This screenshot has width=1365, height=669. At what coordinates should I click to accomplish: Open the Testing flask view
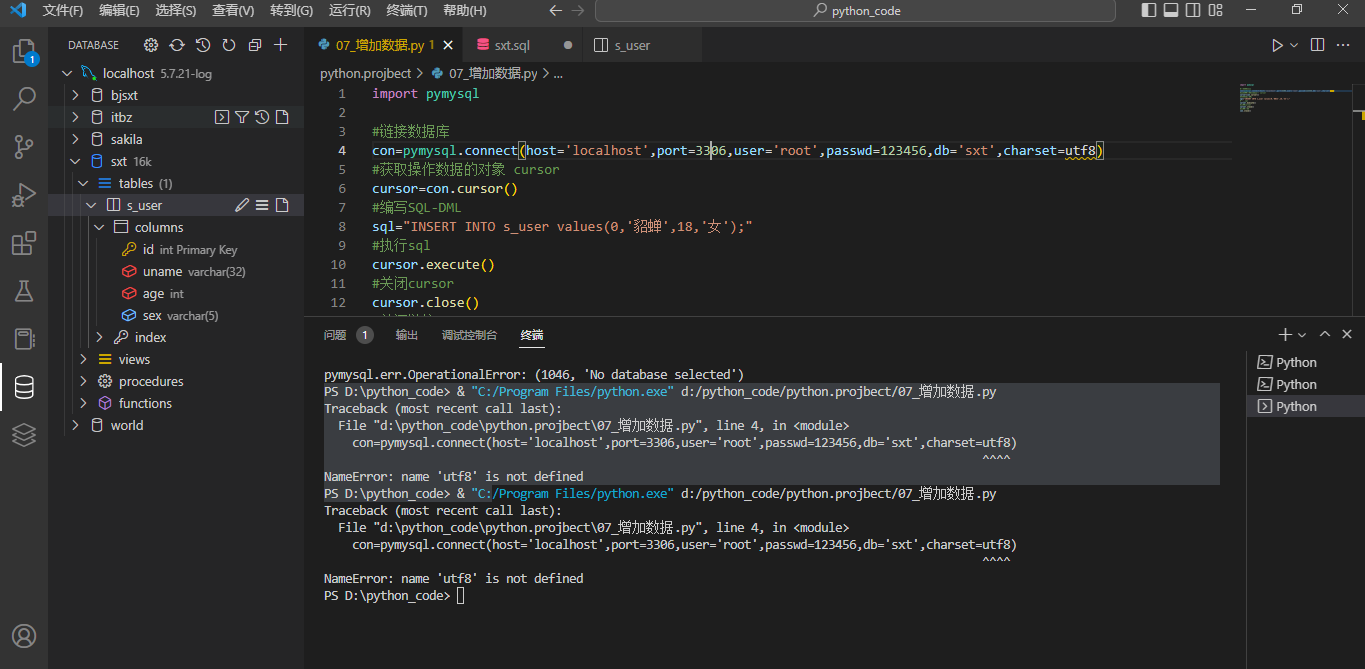[x=24, y=291]
